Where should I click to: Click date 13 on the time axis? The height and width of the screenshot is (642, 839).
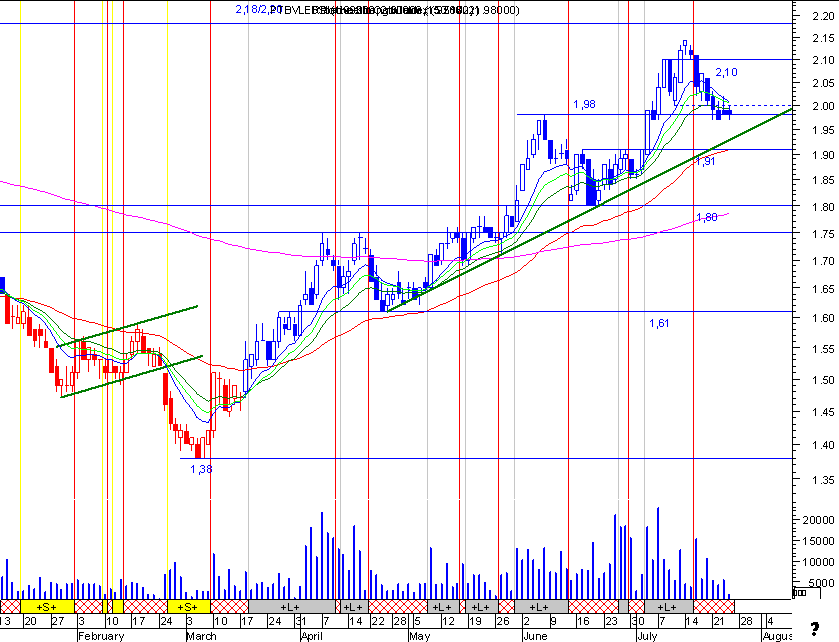[x=5, y=621]
